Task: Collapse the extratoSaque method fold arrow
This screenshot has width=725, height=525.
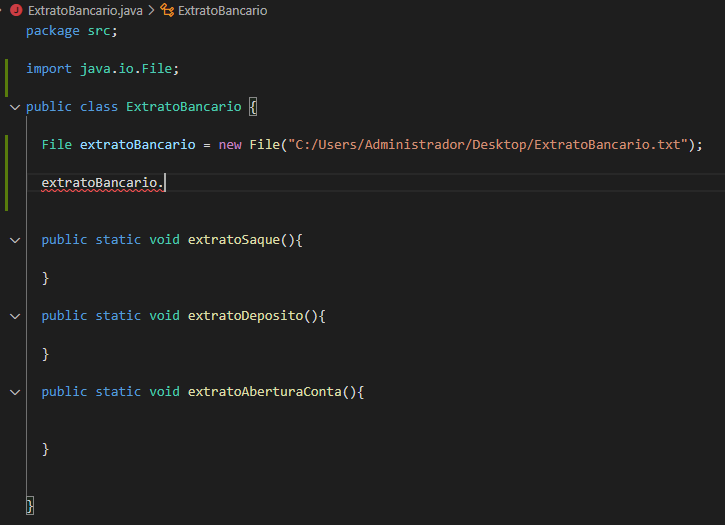Action: [15, 240]
